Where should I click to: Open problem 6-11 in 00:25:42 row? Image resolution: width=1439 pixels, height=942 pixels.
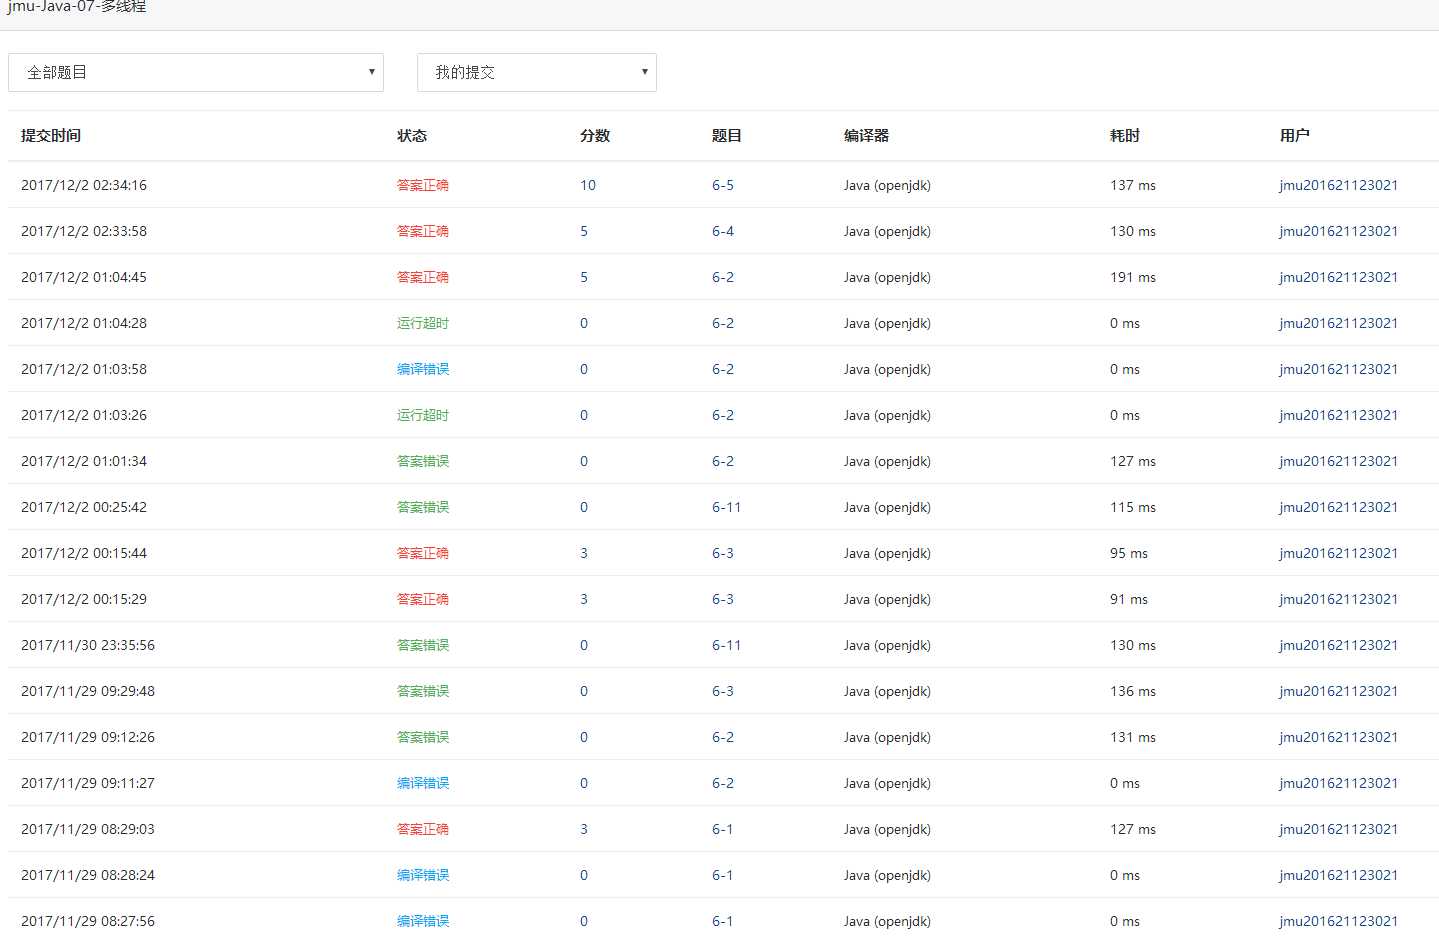pos(727,507)
